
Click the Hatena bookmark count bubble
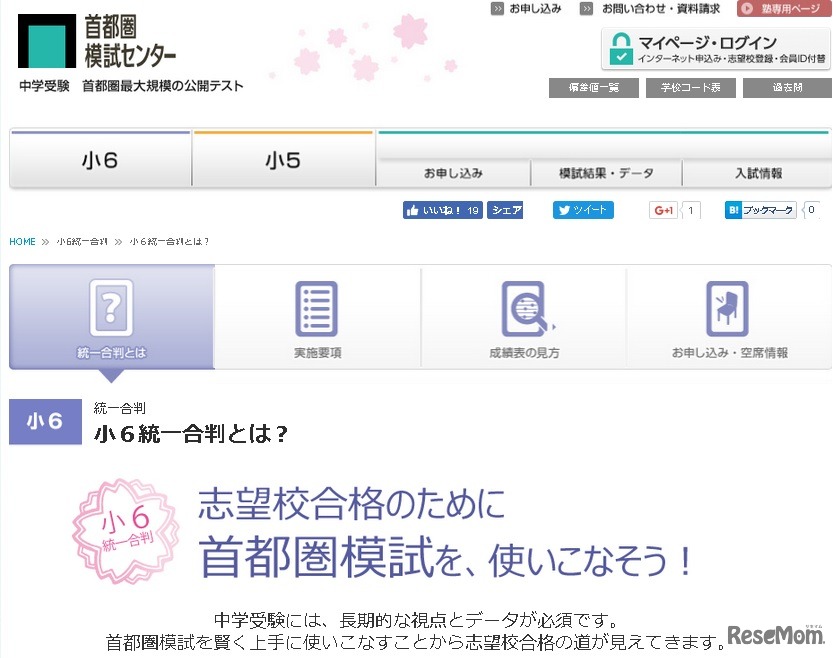click(x=811, y=210)
